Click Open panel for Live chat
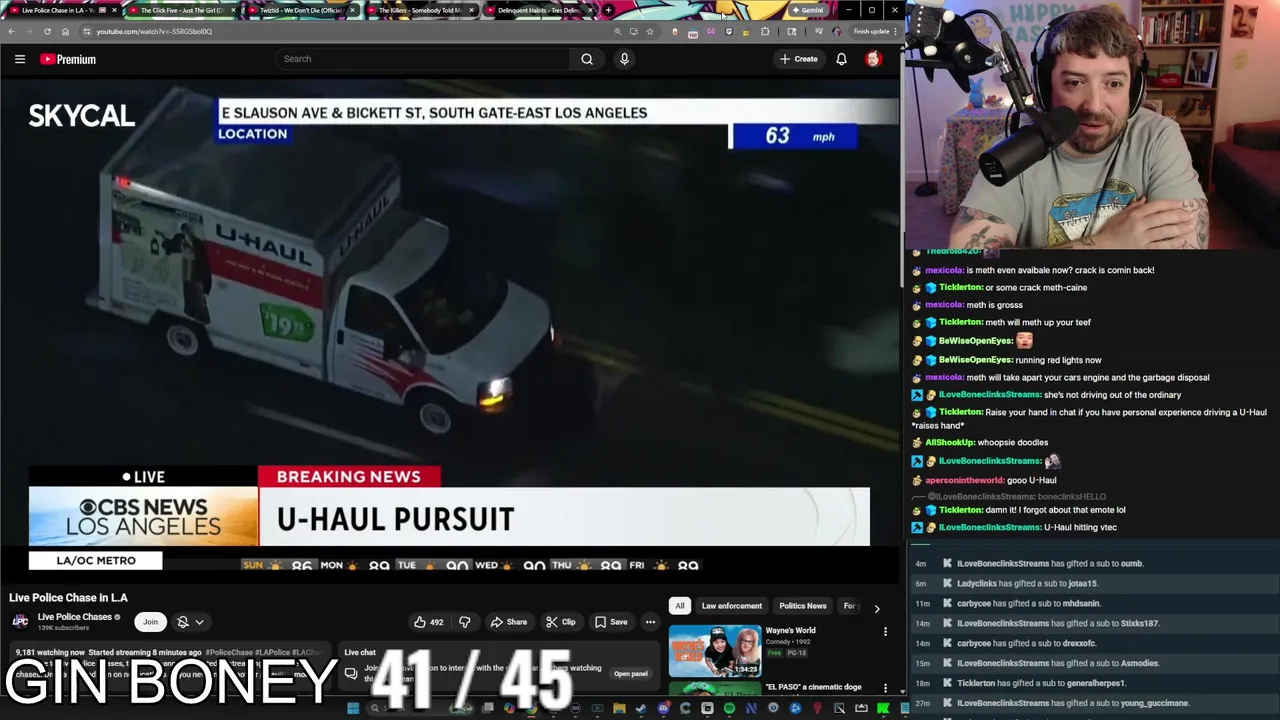Screen dimensions: 1280x720 tap(630, 674)
